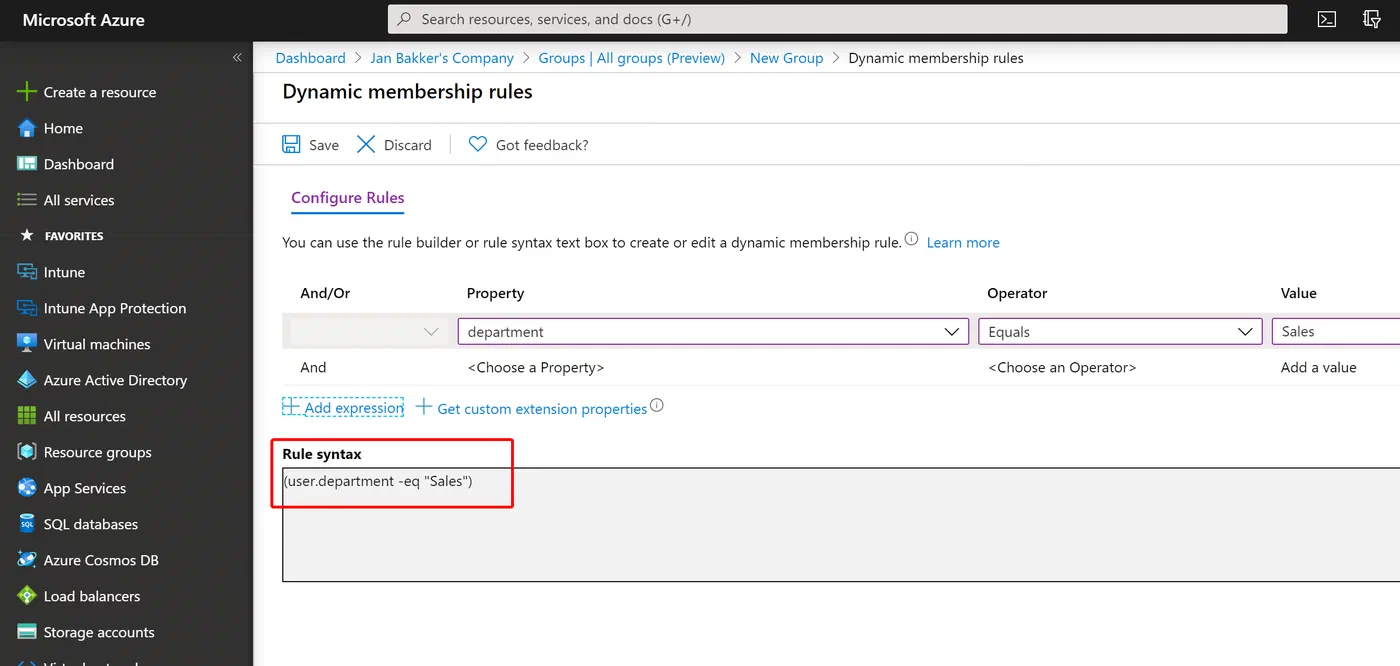Click the Value column header

click(x=1299, y=293)
